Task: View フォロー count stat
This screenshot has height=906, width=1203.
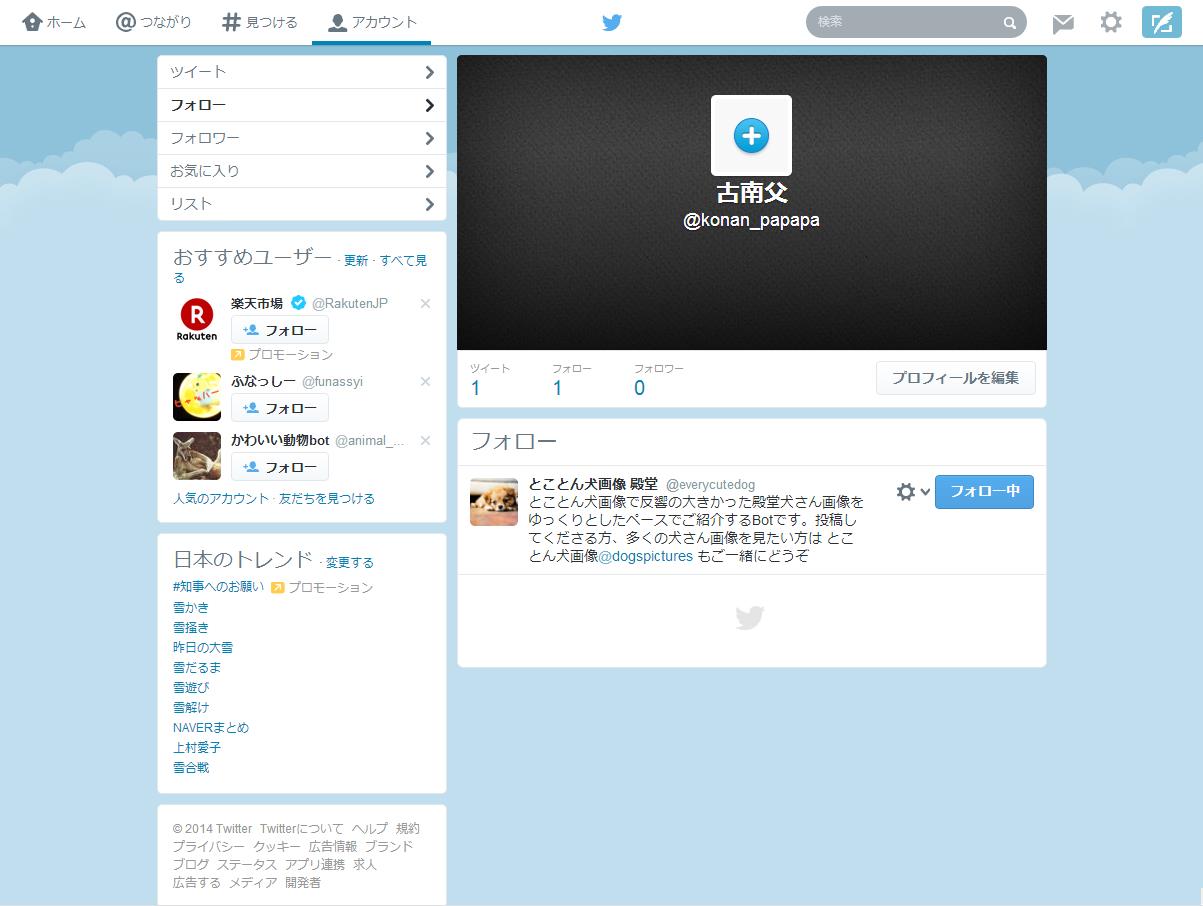Action: coord(572,380)
